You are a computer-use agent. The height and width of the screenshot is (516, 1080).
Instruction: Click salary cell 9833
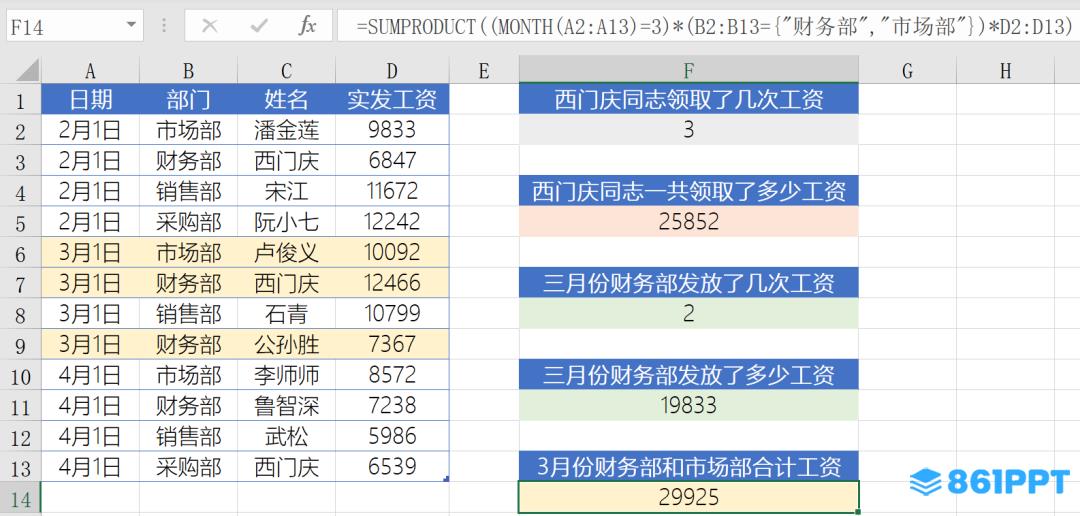tap(392, 130)
